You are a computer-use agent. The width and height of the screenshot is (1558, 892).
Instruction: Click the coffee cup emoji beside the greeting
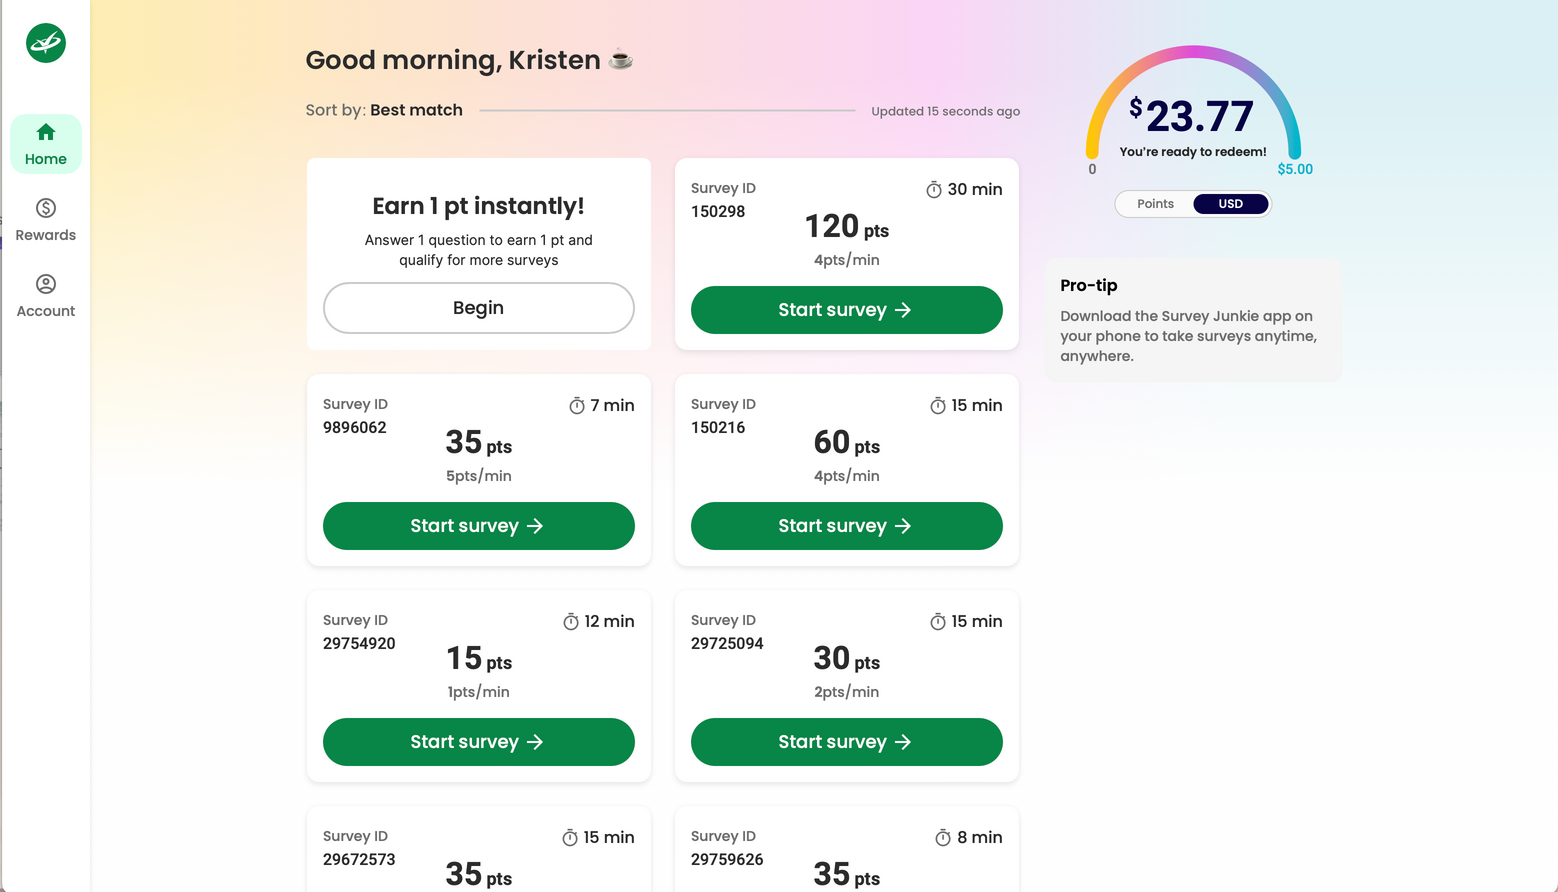[621, 60]
